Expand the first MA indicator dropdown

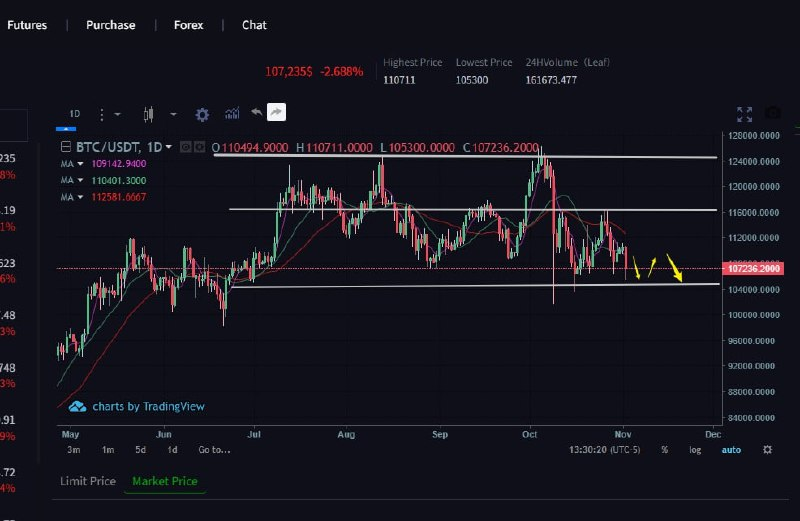pyautogui.click(x=80, y=163)
